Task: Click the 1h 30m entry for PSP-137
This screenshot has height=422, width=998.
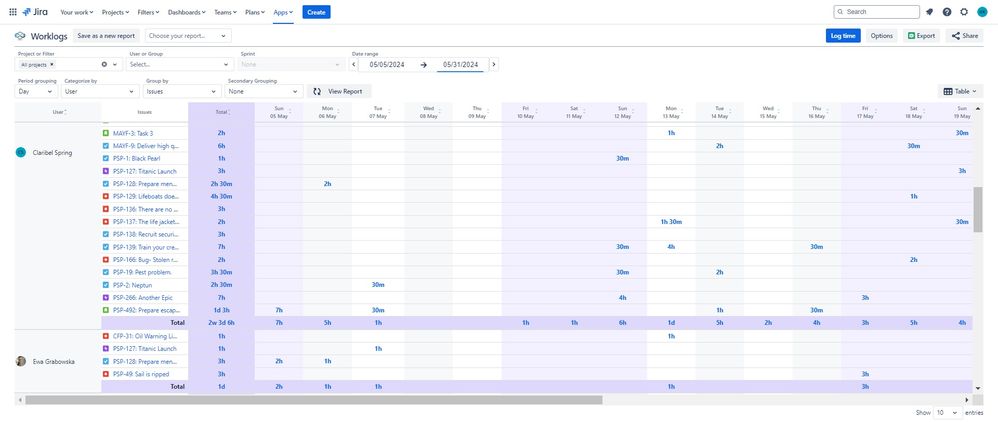Action: (671, 222)
